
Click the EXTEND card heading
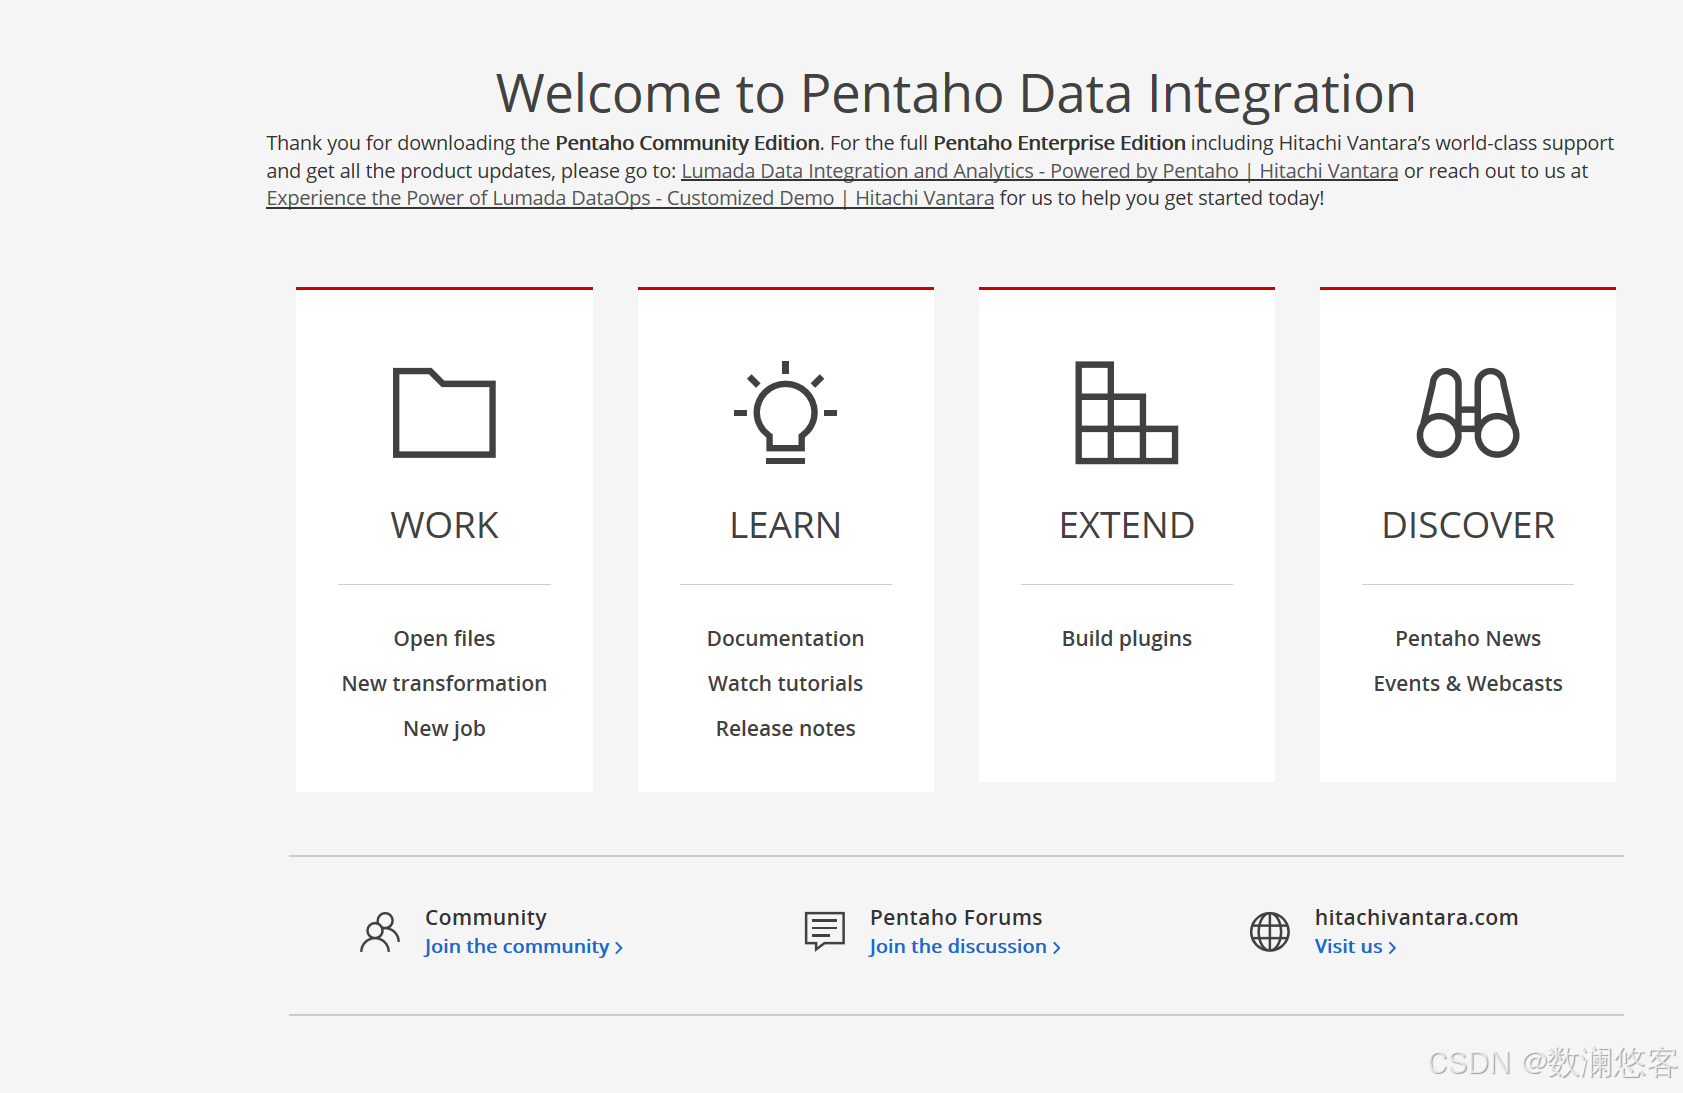[x=1126, y=525]
